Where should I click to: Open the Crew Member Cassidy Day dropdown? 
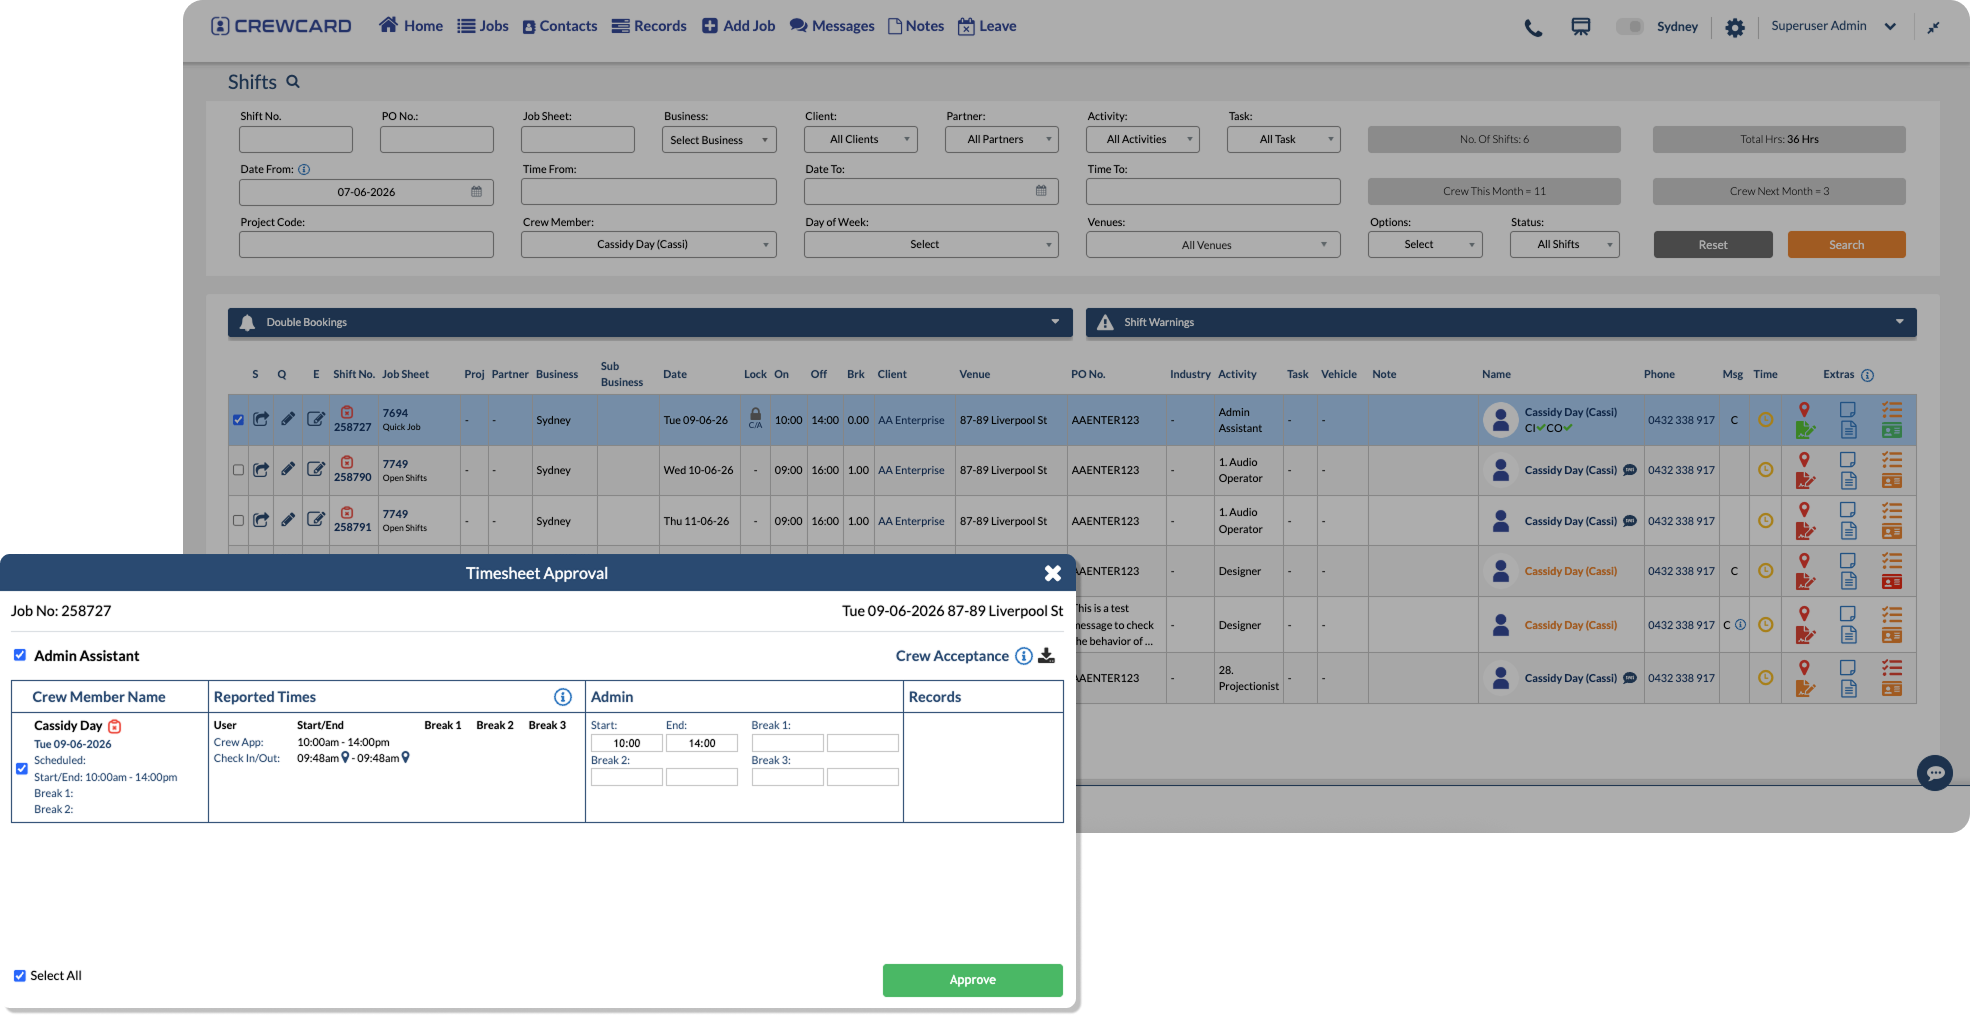[649, 244]
